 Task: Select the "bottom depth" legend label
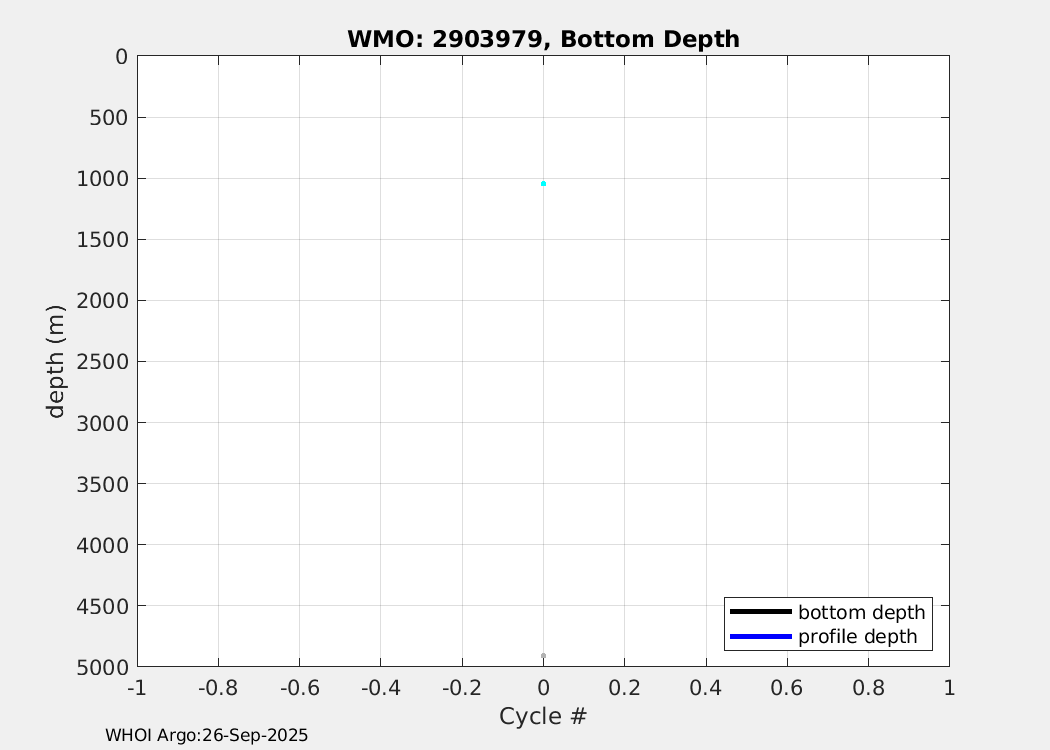tap(861, 612)
